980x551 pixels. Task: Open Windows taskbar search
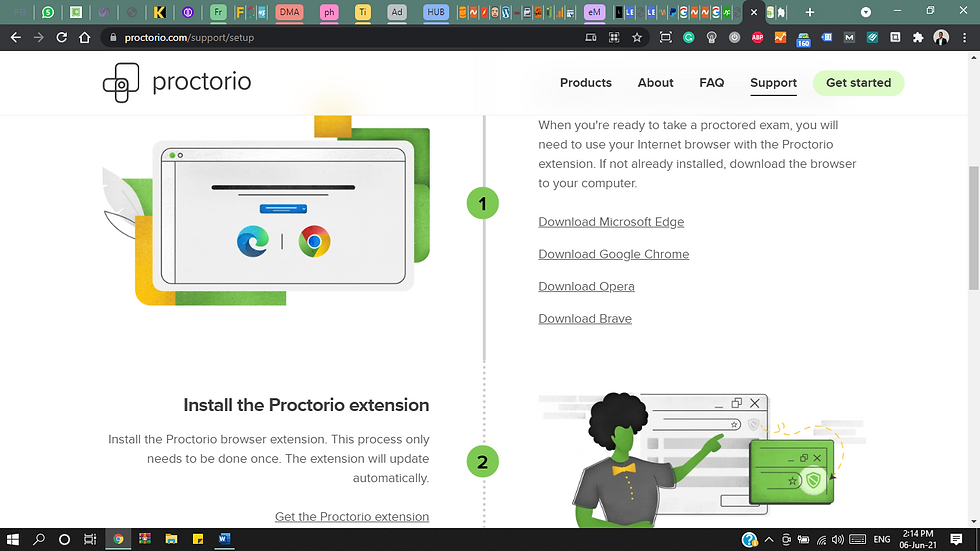point(39,539)
